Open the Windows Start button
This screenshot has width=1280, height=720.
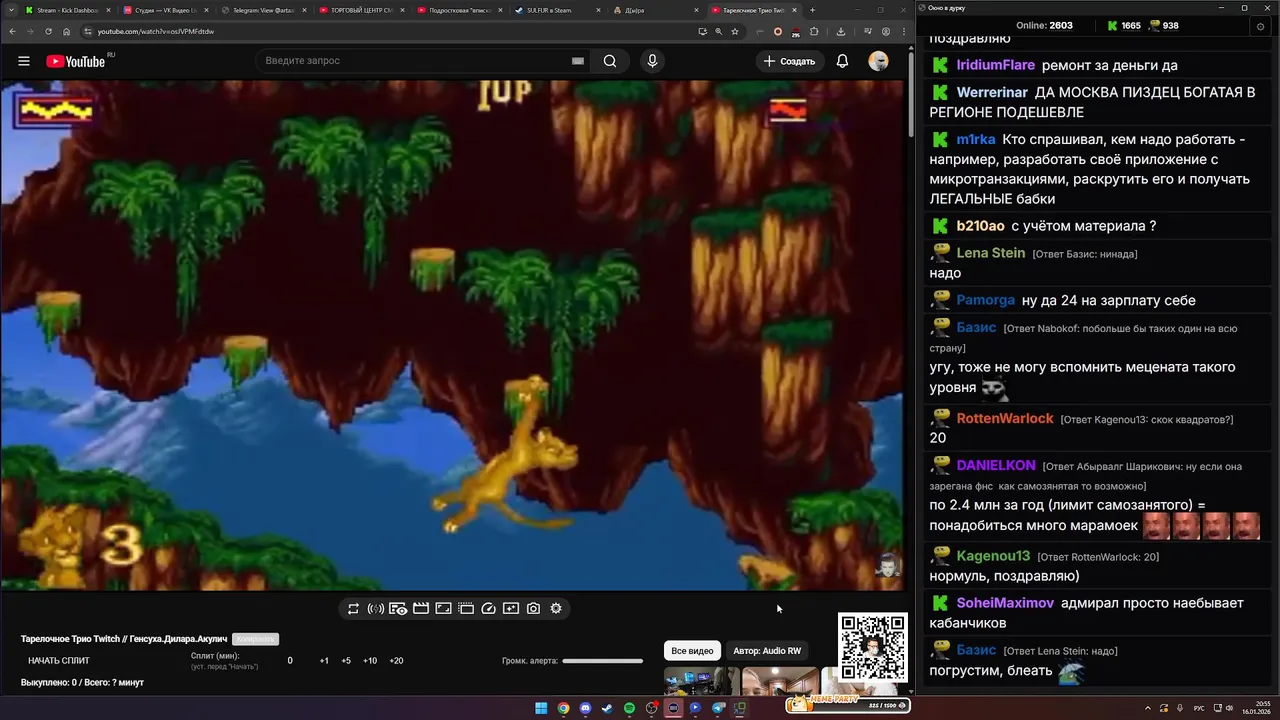tap(541, 708)
